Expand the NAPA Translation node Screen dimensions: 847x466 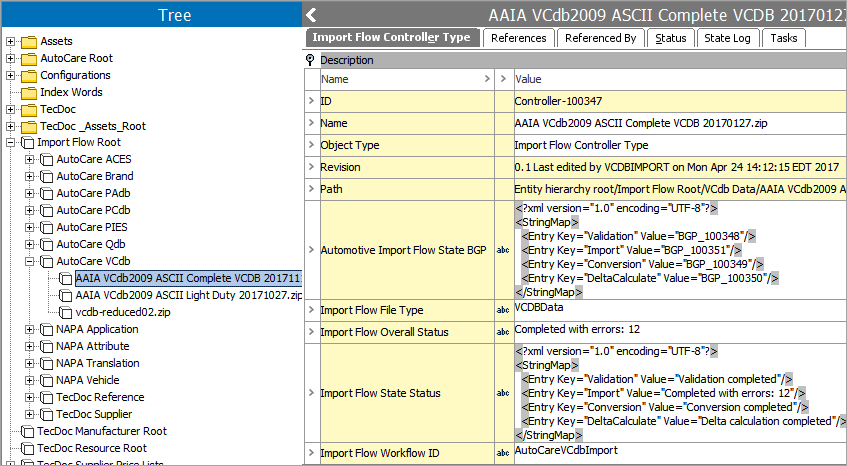click(x=30, y=363)
